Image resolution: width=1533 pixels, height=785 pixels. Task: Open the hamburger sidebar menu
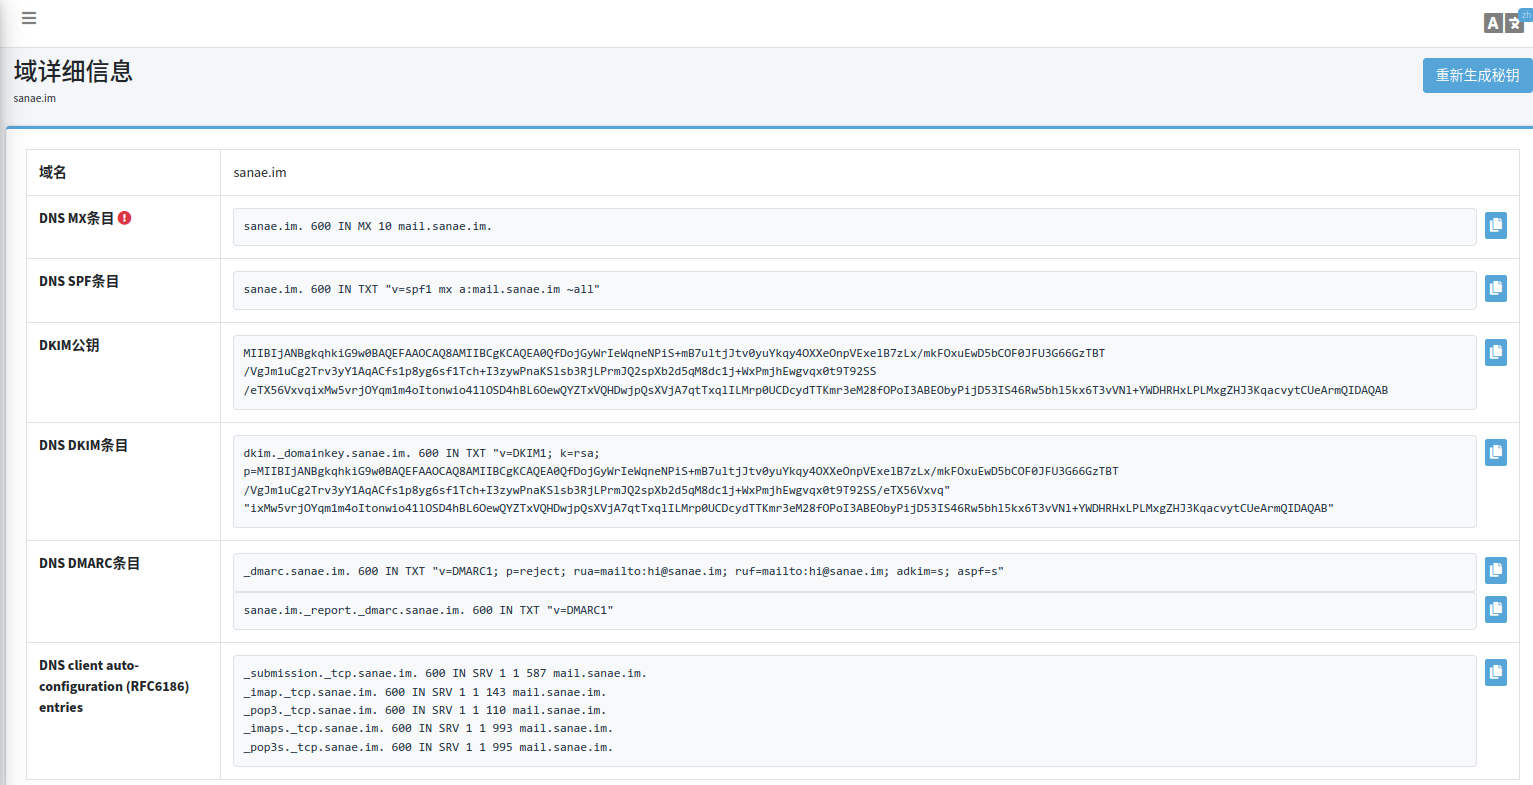[29, 18]
